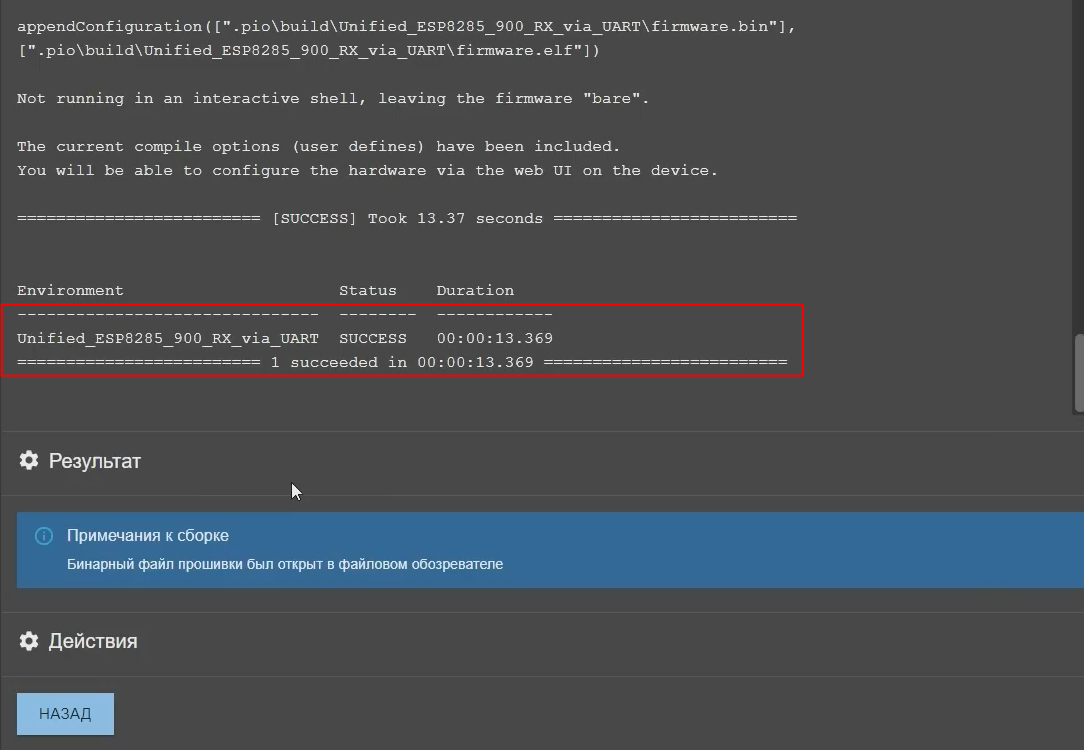Click the SUCCESS status in the results row
This screenshot has height=750, width=1084.
tap(372, 338)
